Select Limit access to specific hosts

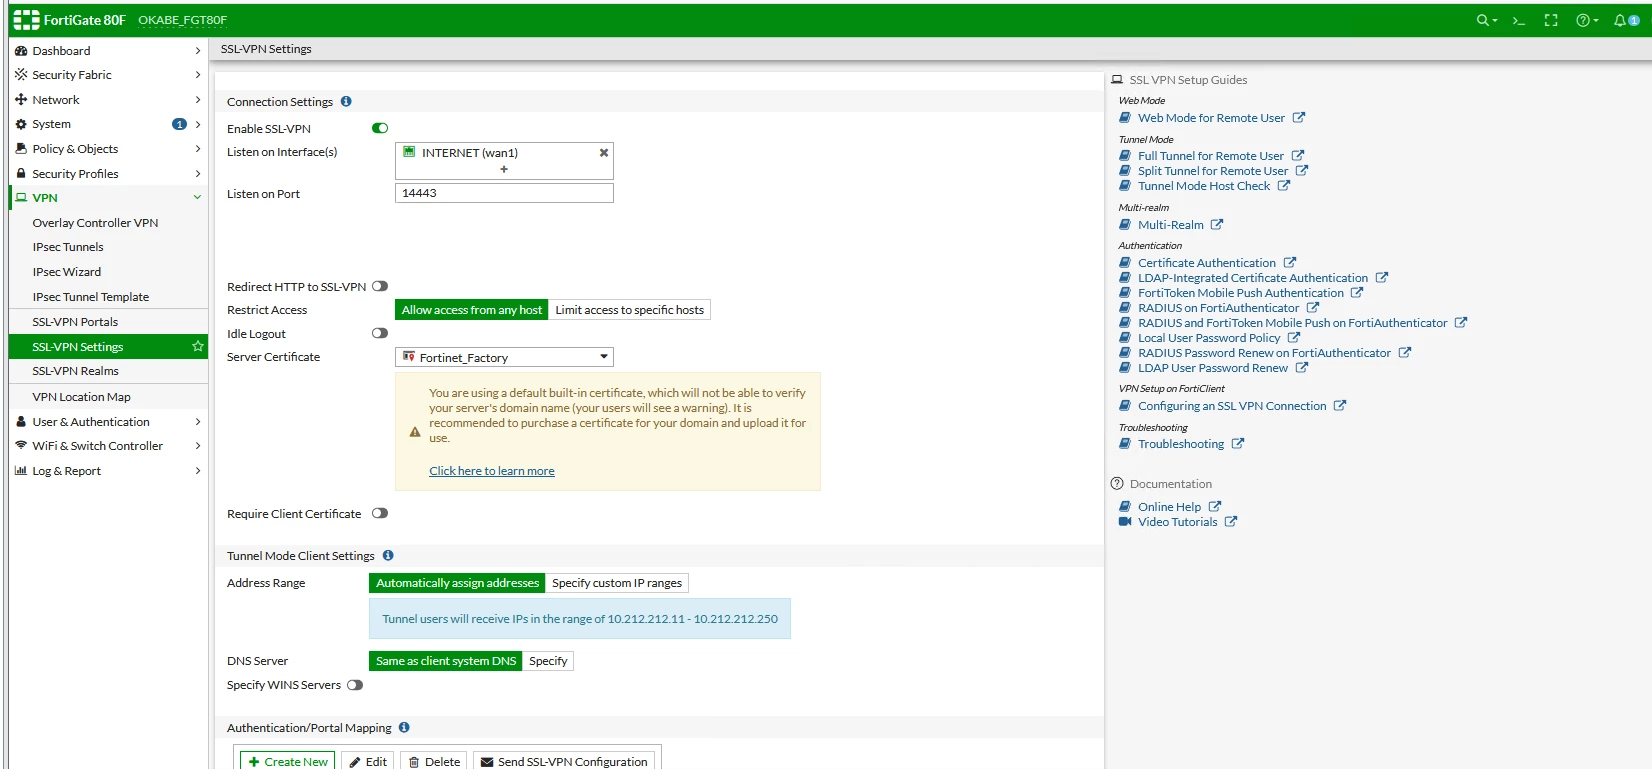click(x=630, y=310)
